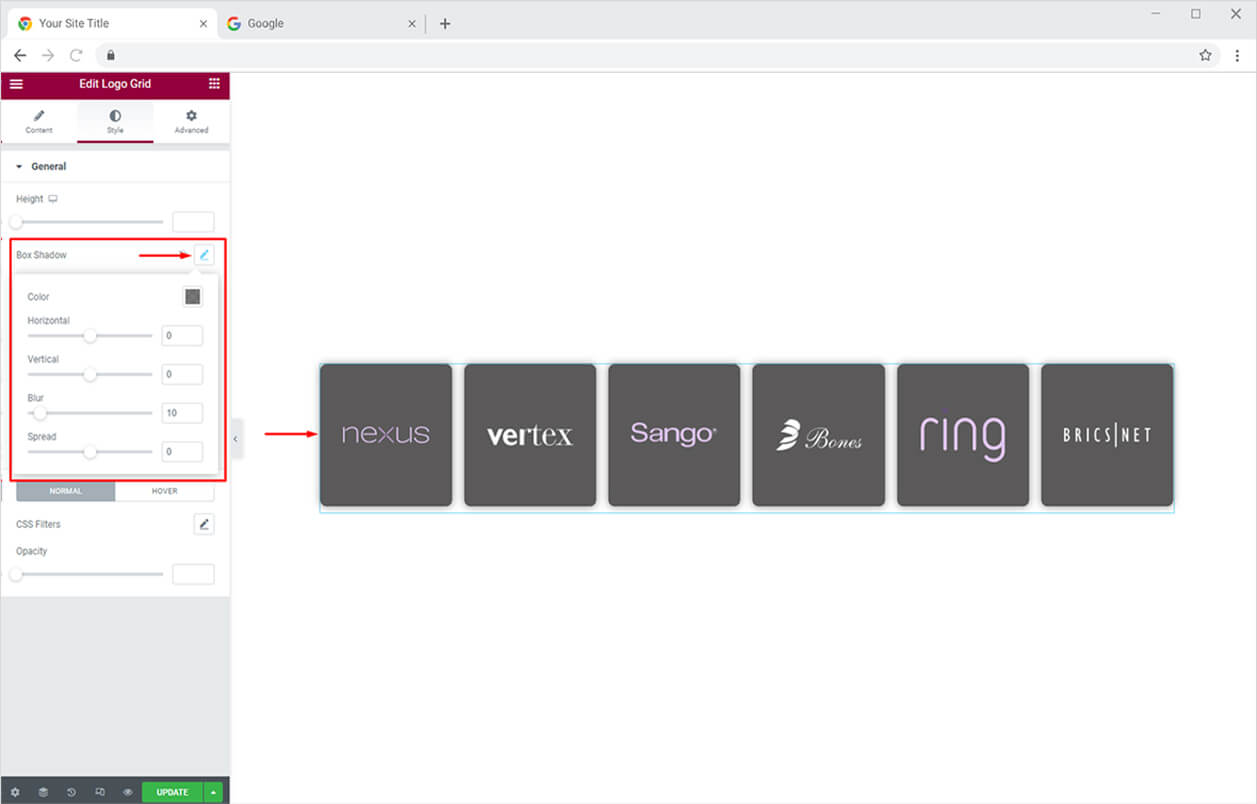Collapse the Elementor side panel
Viewport: 1257px width, 804px height.
pyautogui.click(x=236, y=439)
